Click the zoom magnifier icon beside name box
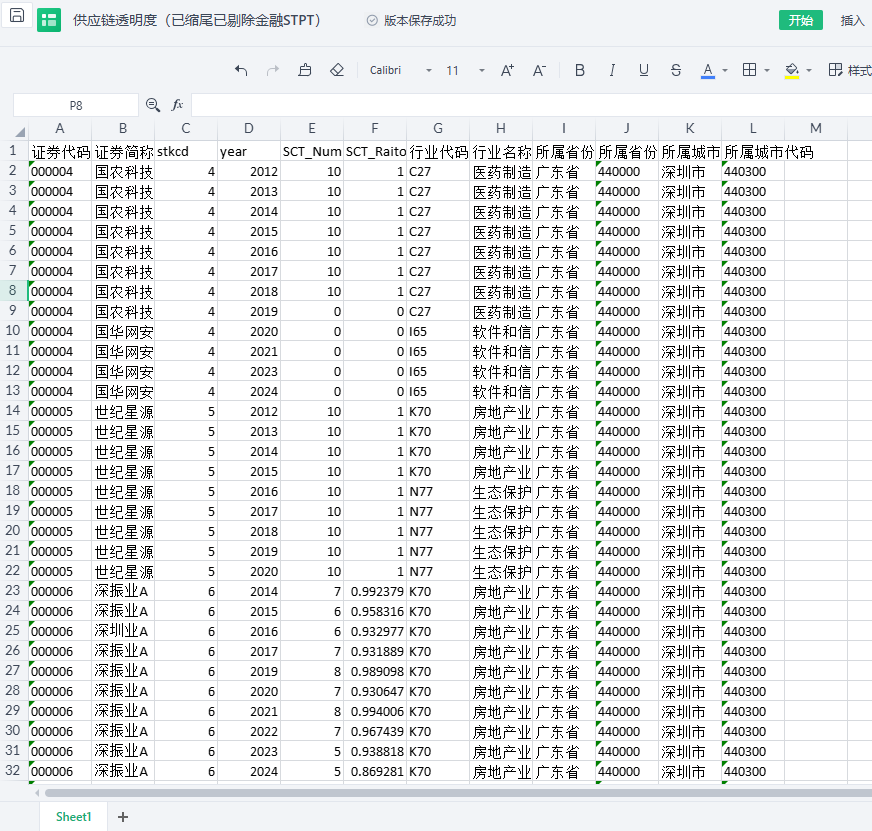Screen dimensions: 872x831 coord(153,105)
